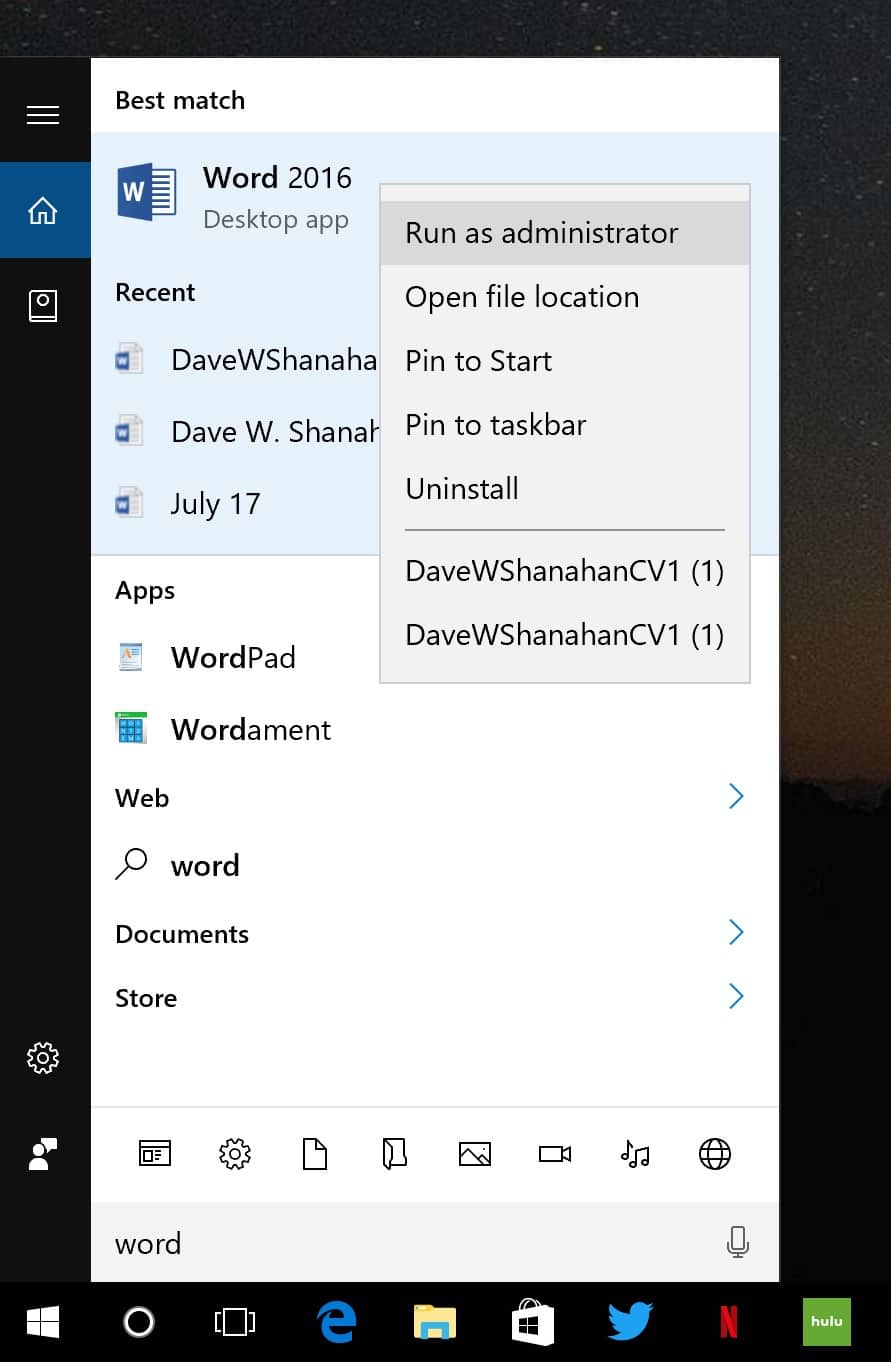Click the Web section heading
The width and height of the screenshot is (891, 1362).
click(142, 798)
